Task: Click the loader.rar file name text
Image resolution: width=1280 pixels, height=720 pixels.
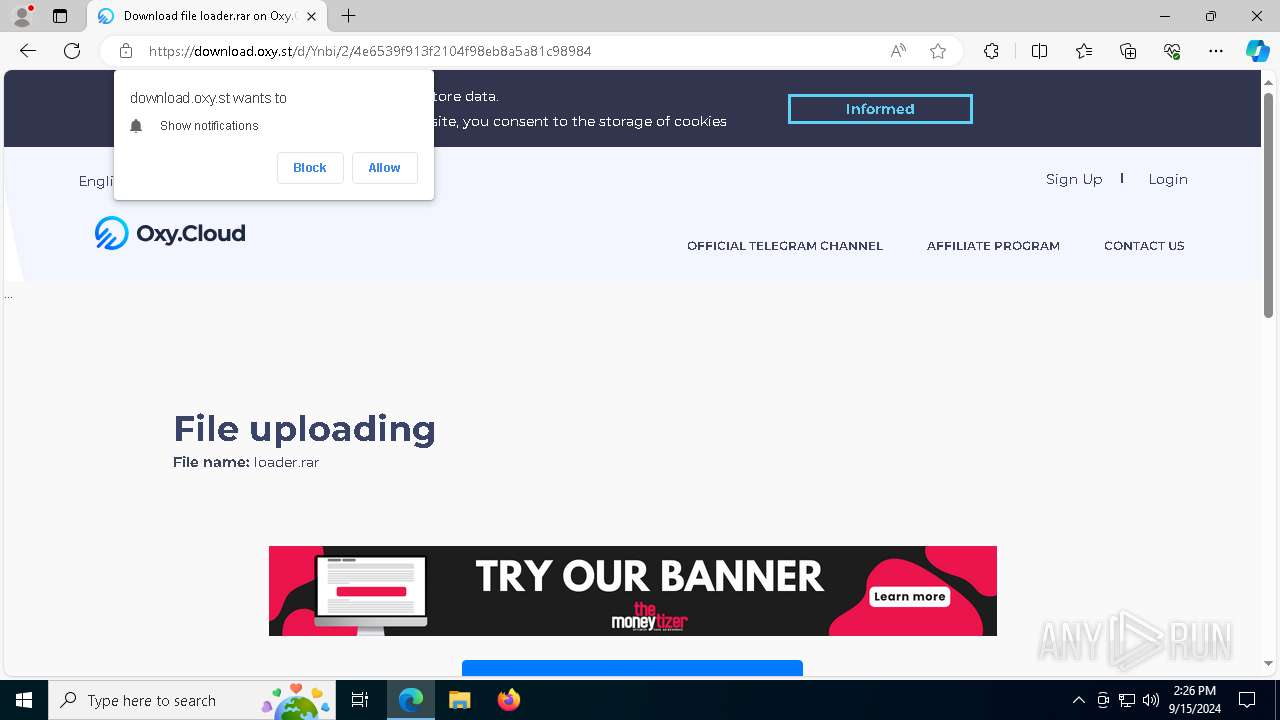Action: point(286,462)
